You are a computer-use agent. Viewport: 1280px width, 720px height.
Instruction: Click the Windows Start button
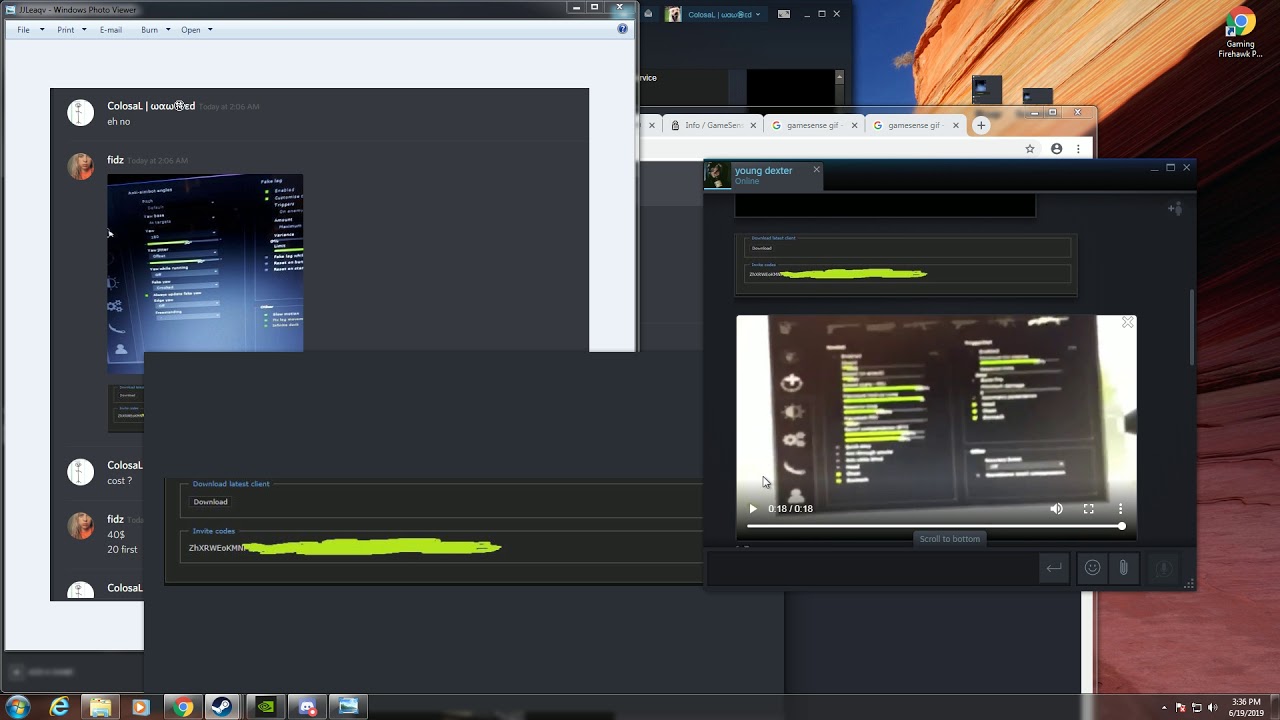[x=16, y=707]
